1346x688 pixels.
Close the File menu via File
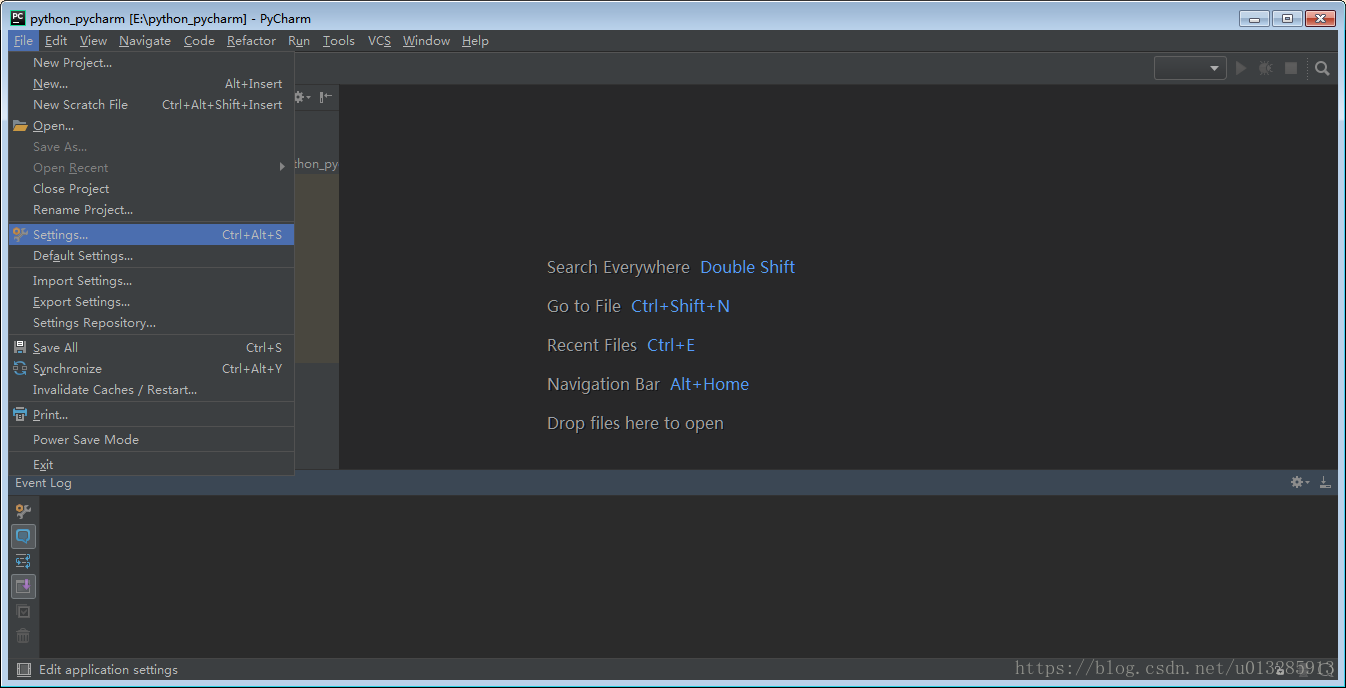point(23,41)
